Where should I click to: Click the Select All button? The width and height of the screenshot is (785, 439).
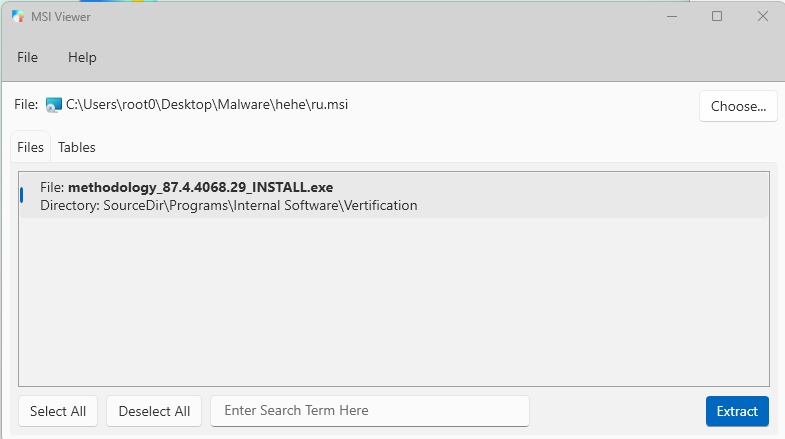[58, 411]
